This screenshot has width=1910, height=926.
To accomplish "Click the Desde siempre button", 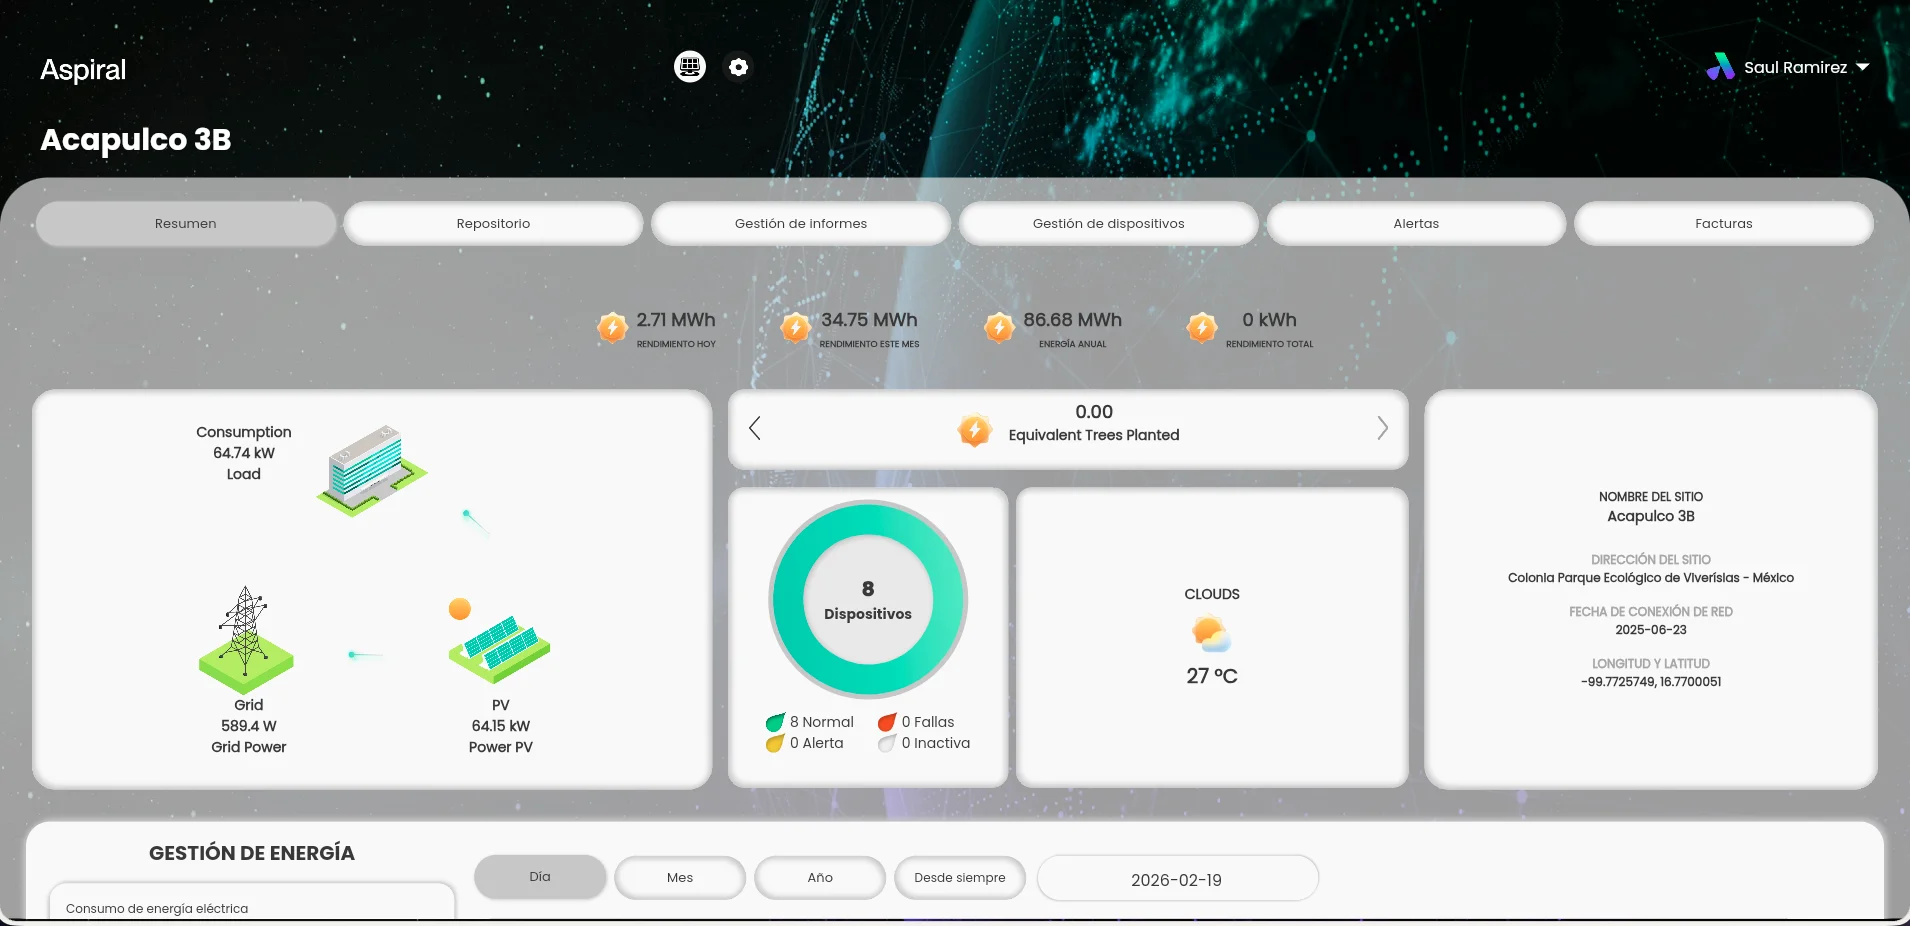I will 960,877.
